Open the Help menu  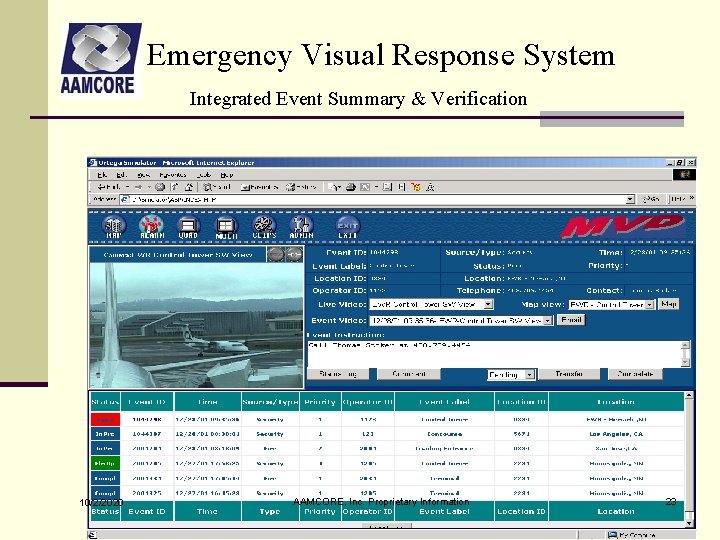click(x=226, y=175)
